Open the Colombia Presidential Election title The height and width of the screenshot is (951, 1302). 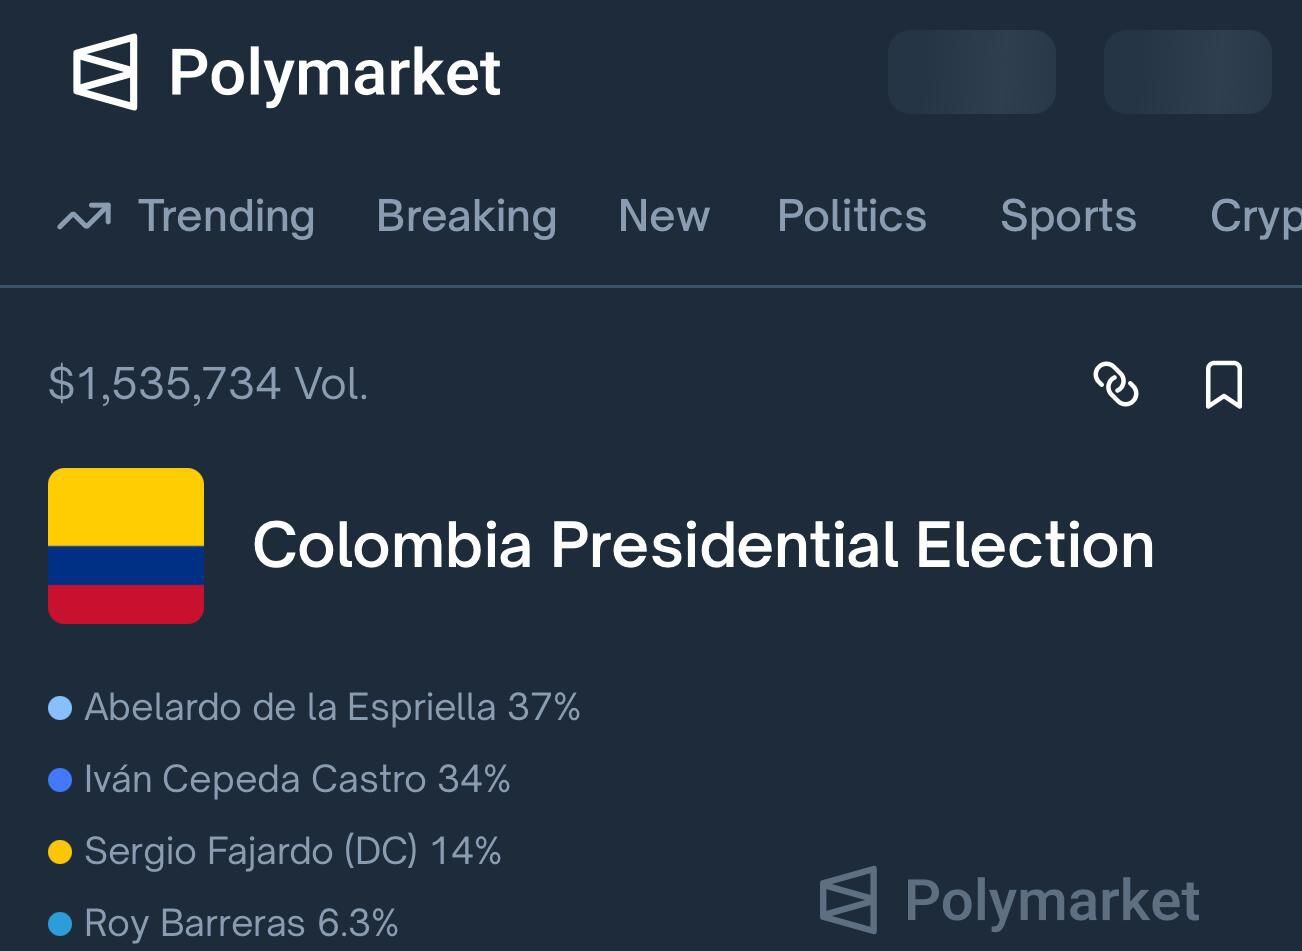(703, 546)
